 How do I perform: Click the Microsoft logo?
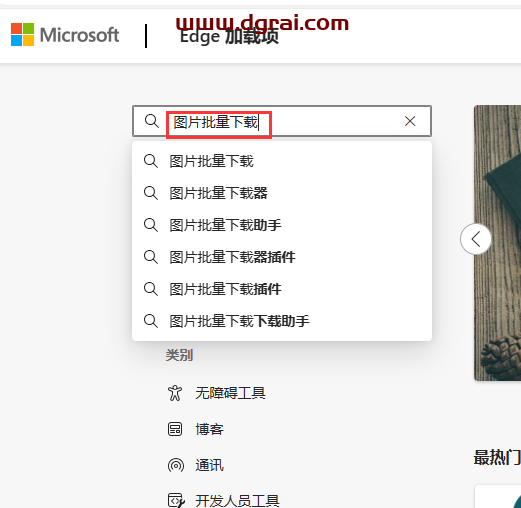(65, 35)
